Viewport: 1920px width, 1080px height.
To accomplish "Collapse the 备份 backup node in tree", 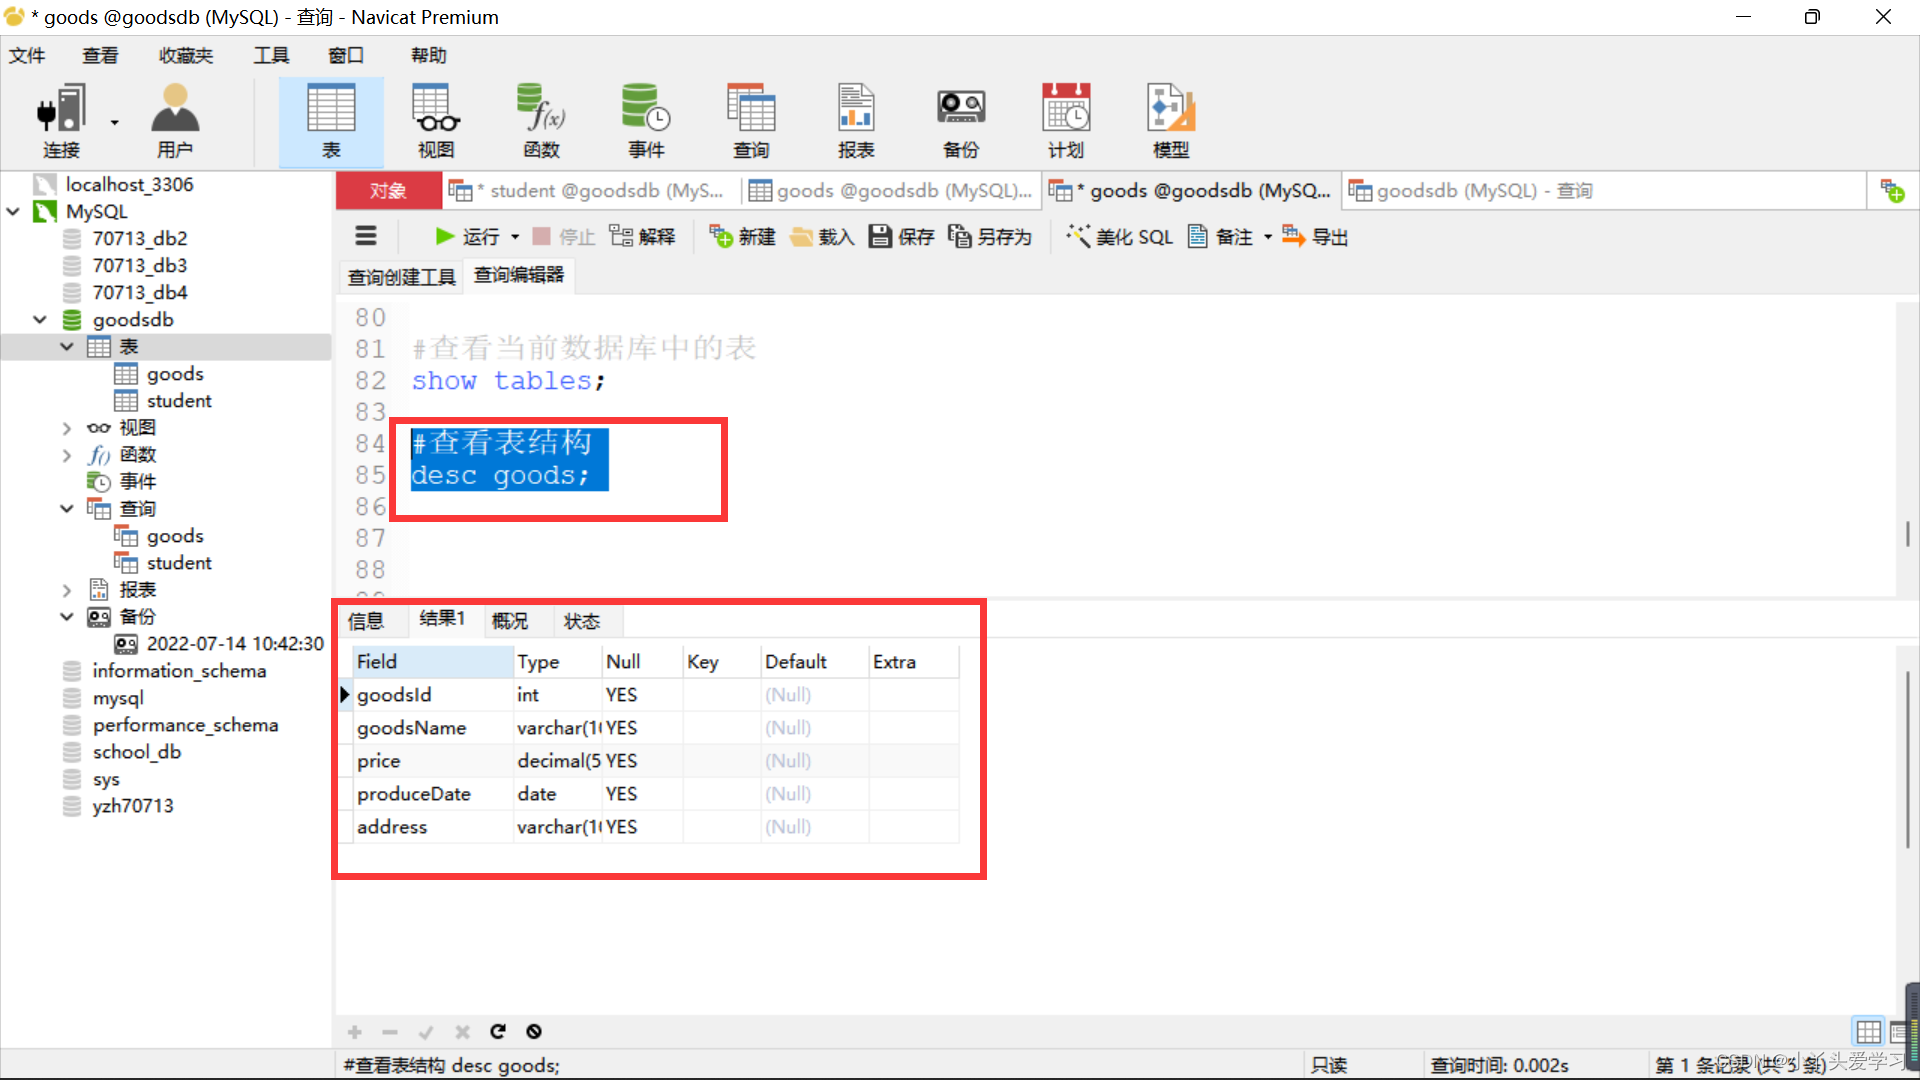I will pyautogui.click(x=67, y=616).
